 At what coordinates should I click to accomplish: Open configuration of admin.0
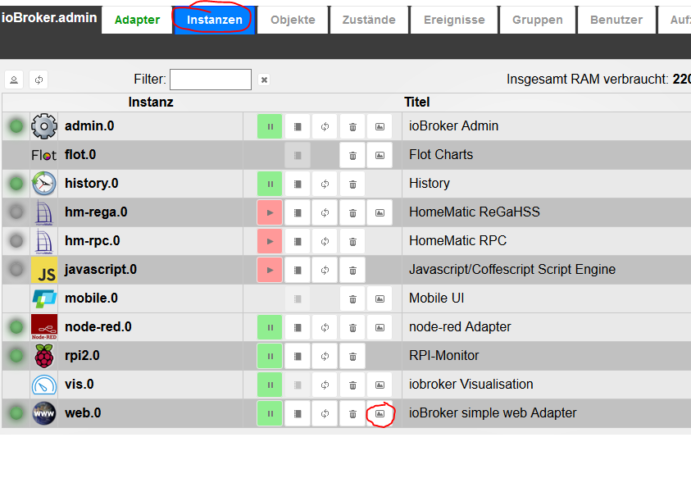tap(297, 126)
